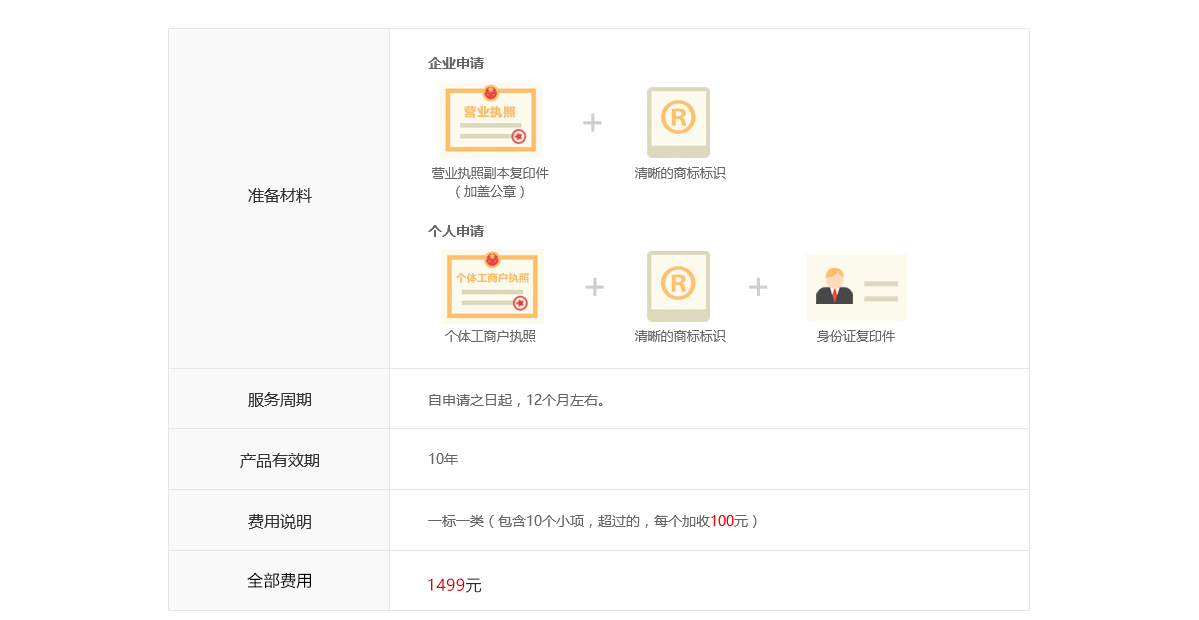Select the 服务周期 row label
1199x620 pixels.
[x=280, y=399]
